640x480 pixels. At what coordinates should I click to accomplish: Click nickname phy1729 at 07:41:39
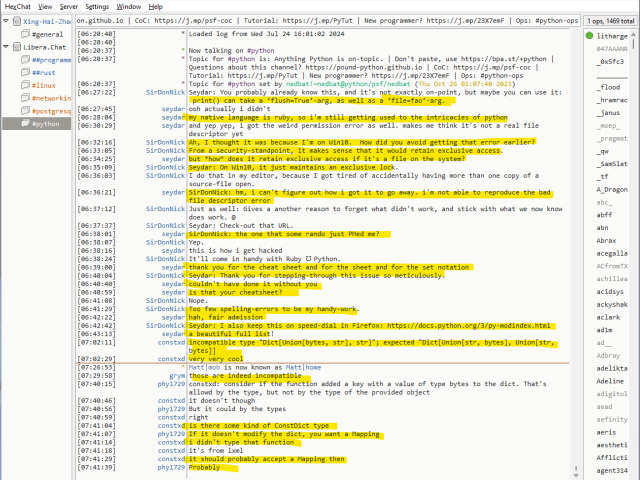[171, 467]
